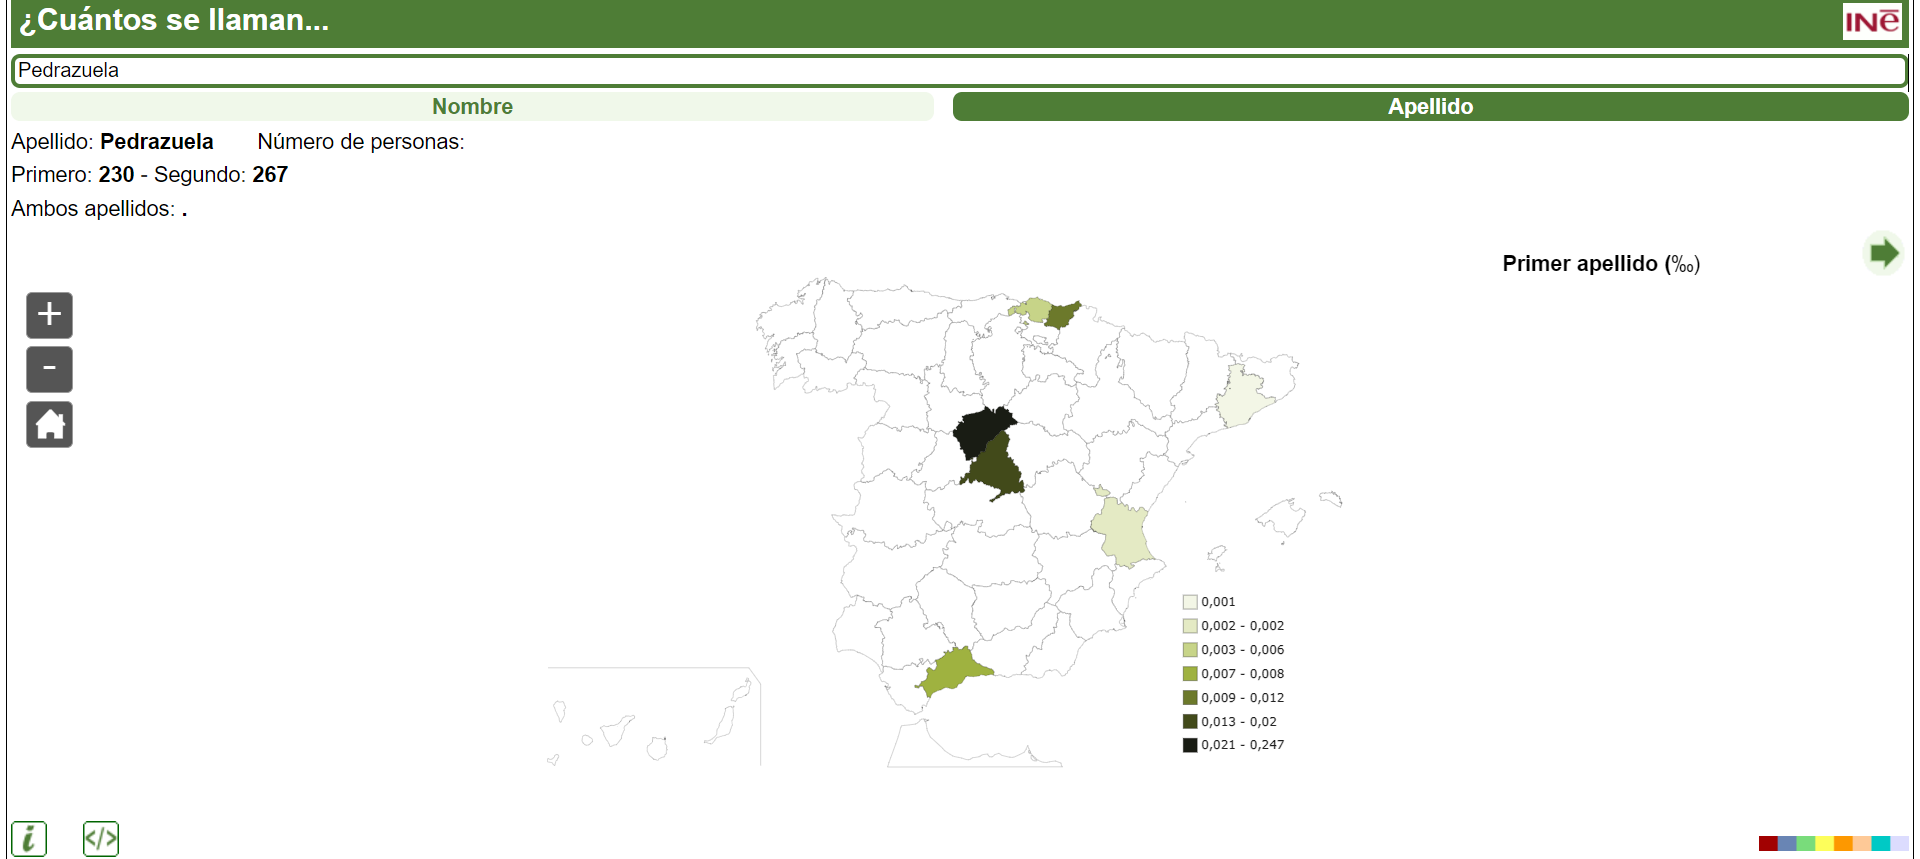Viewport: 1920px width, 859px height.
Task: Select the light green color theme
Action: coord(1806,843)
